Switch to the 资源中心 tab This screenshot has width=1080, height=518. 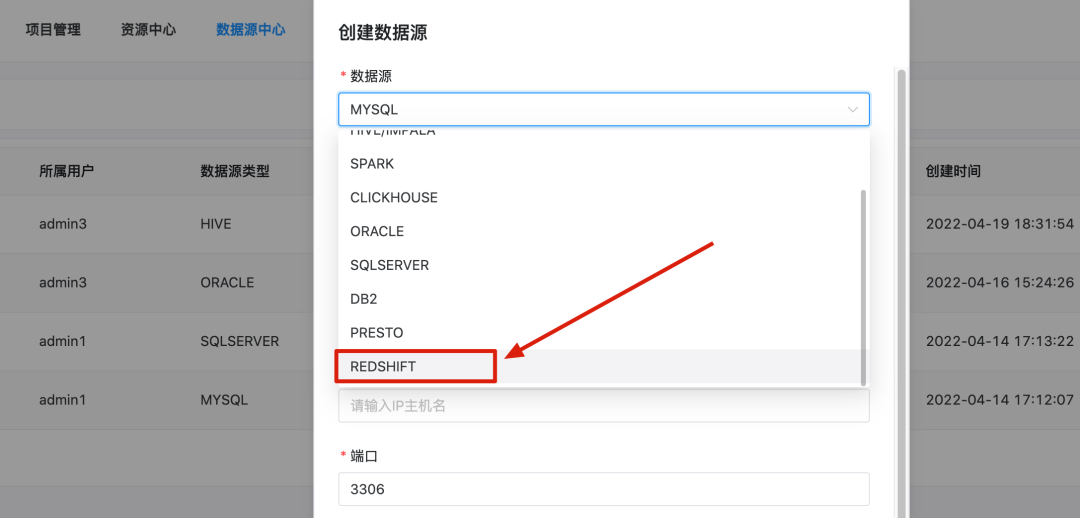(148, 30)
